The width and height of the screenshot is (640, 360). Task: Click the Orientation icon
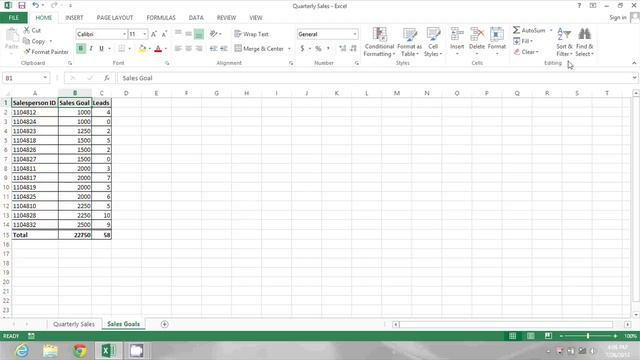[x=213, y=34]
